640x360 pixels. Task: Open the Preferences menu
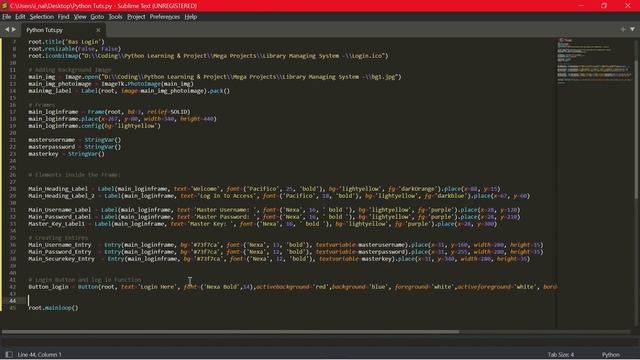pyautogui.click(x=165, y=17)
